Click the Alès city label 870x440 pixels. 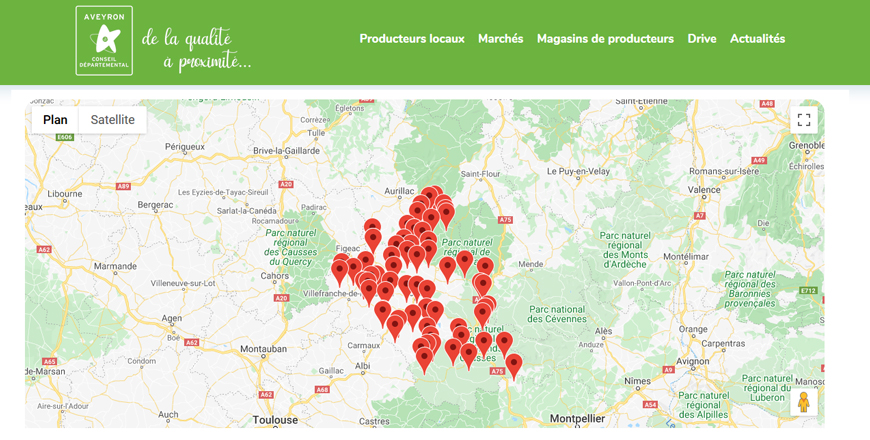pyautogui.click(x=603, y=331)
